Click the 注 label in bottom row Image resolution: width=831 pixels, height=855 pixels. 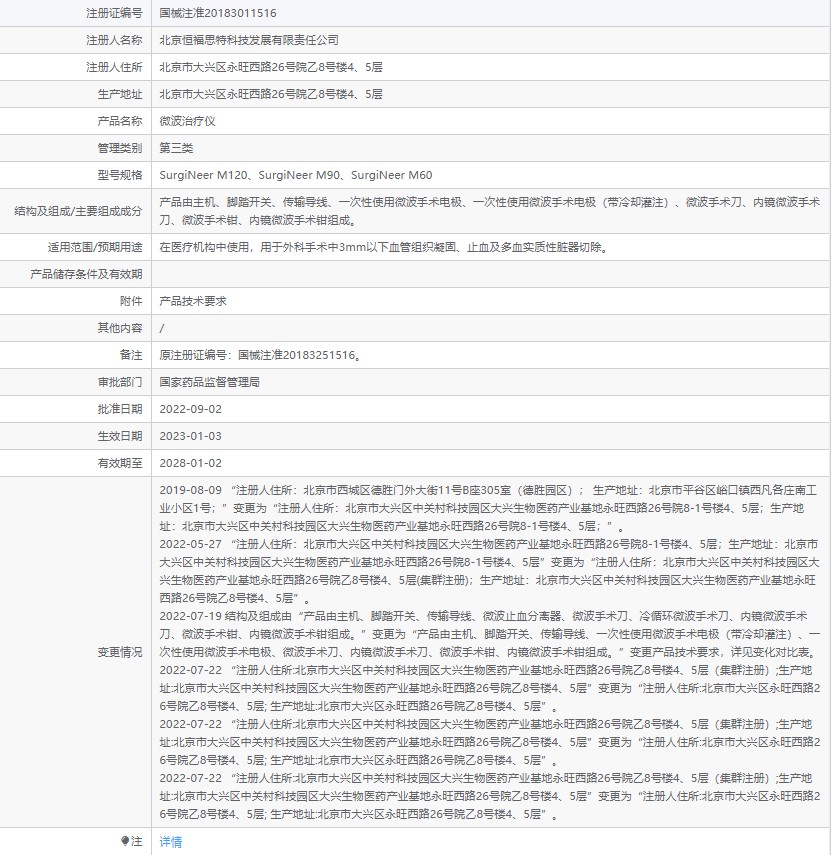(x=136, y=842)
